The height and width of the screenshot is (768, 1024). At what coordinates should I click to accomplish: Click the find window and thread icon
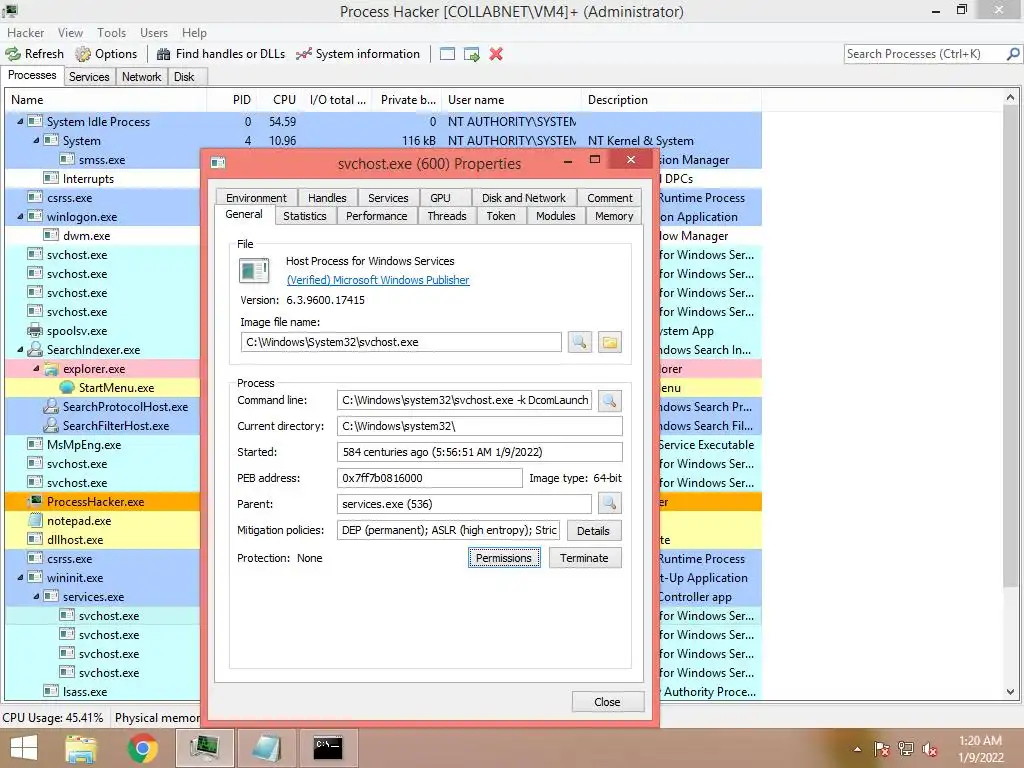click(x=472, y=54)
